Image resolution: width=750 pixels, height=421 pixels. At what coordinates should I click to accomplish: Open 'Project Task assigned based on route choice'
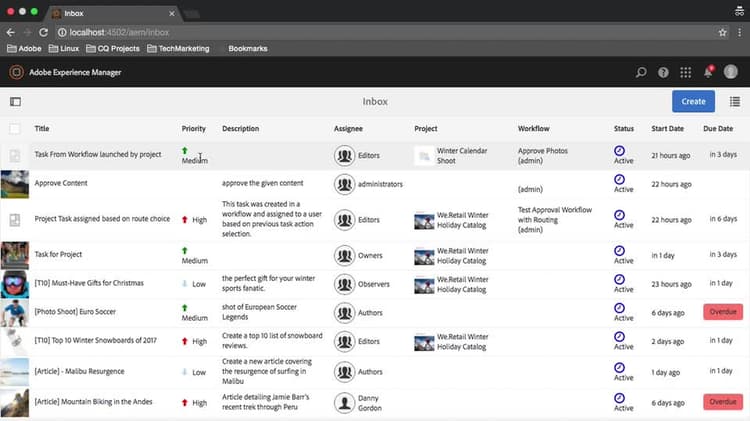click(102, 219)
